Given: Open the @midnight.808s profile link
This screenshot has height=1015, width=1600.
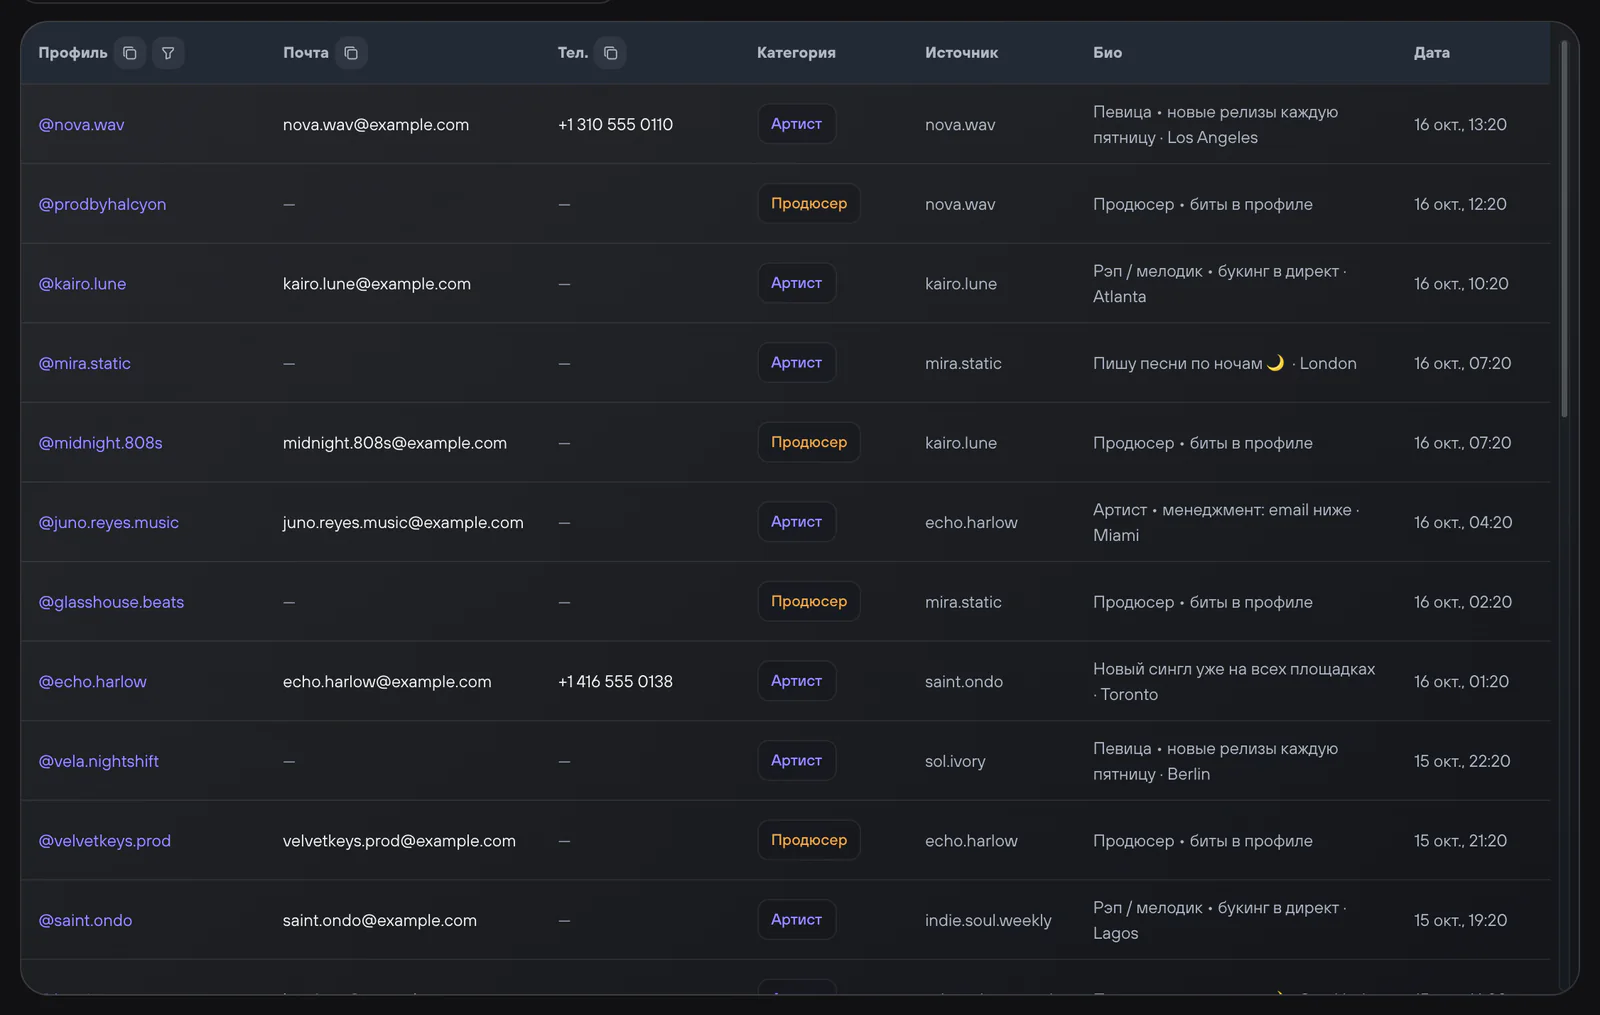Looking at the screenshot, I should [100, 443].
